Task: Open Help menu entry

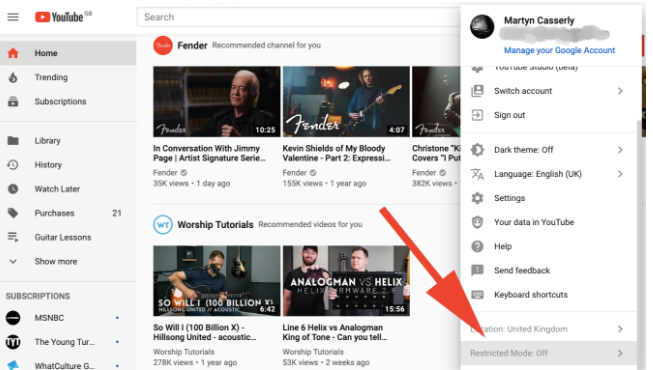Action: [x=548, y=246]
